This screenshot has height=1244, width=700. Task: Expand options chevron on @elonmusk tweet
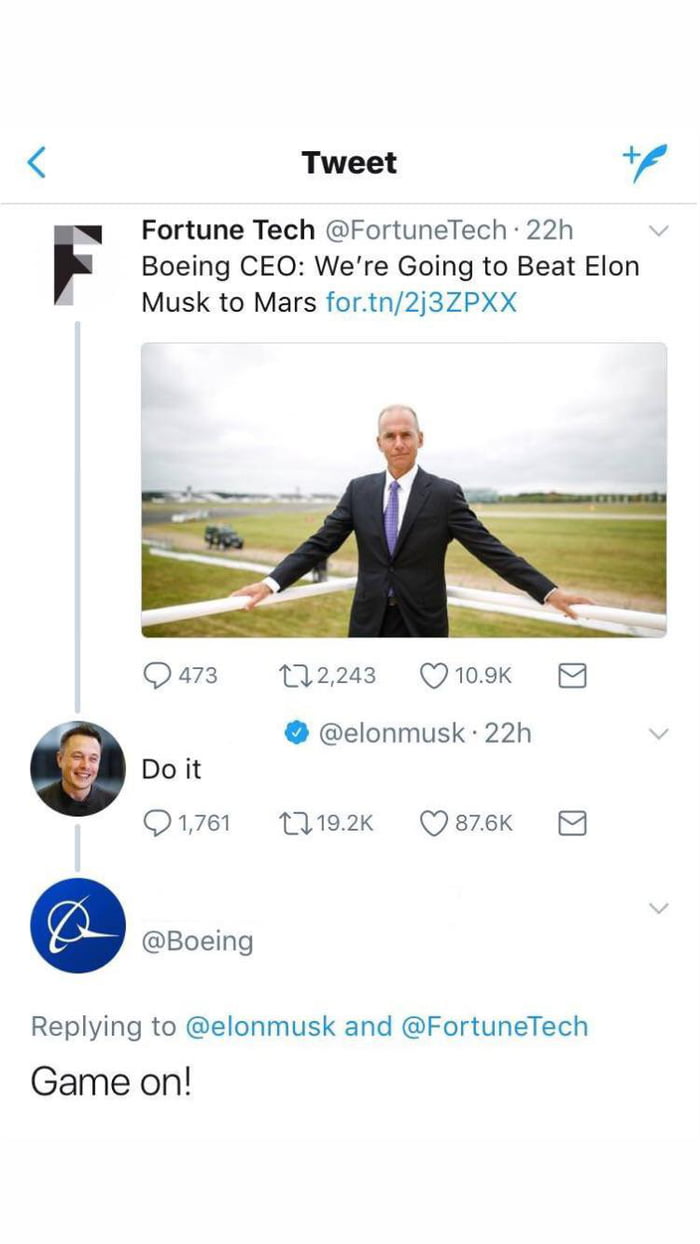click(658, 734)
